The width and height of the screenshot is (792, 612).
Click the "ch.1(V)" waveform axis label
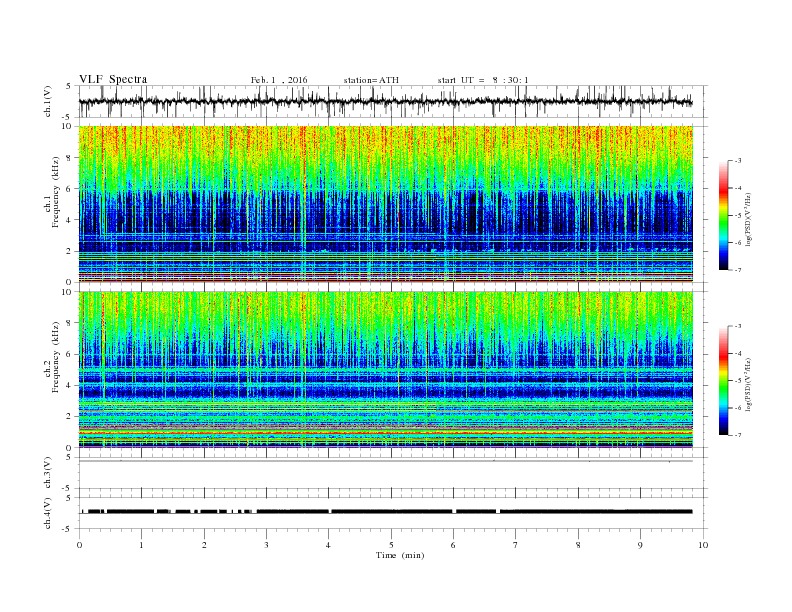[x=48, y=101]
